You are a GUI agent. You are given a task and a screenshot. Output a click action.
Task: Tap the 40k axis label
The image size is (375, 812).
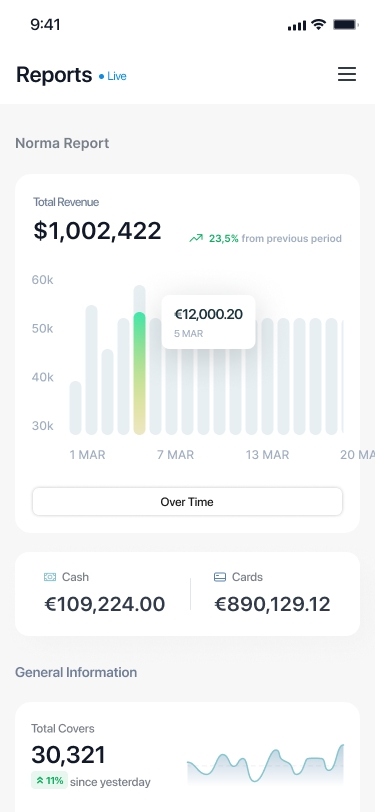pos(42,377)
